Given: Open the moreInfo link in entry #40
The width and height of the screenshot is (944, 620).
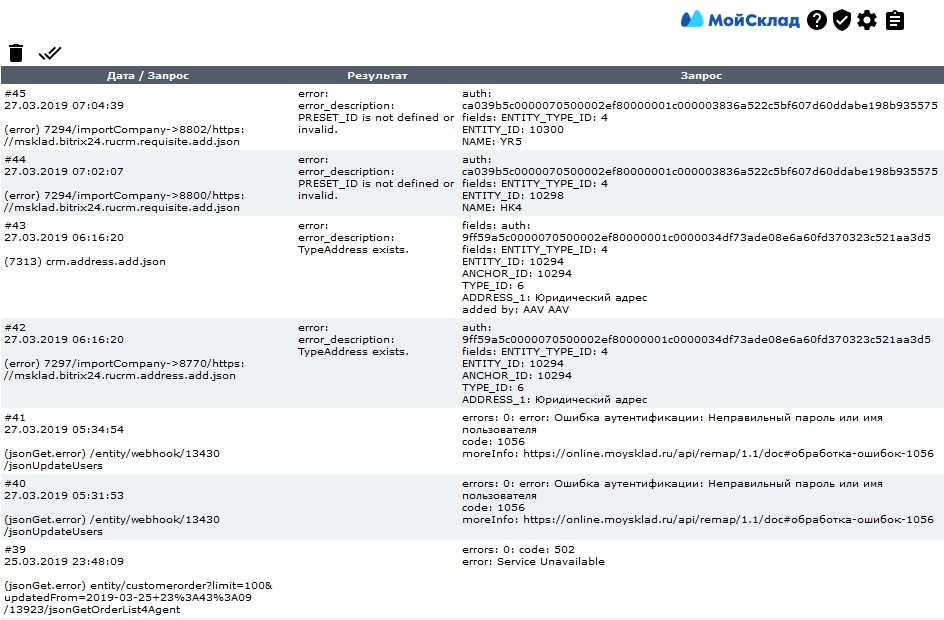Looking at the screenshot, I should (728, 520).
